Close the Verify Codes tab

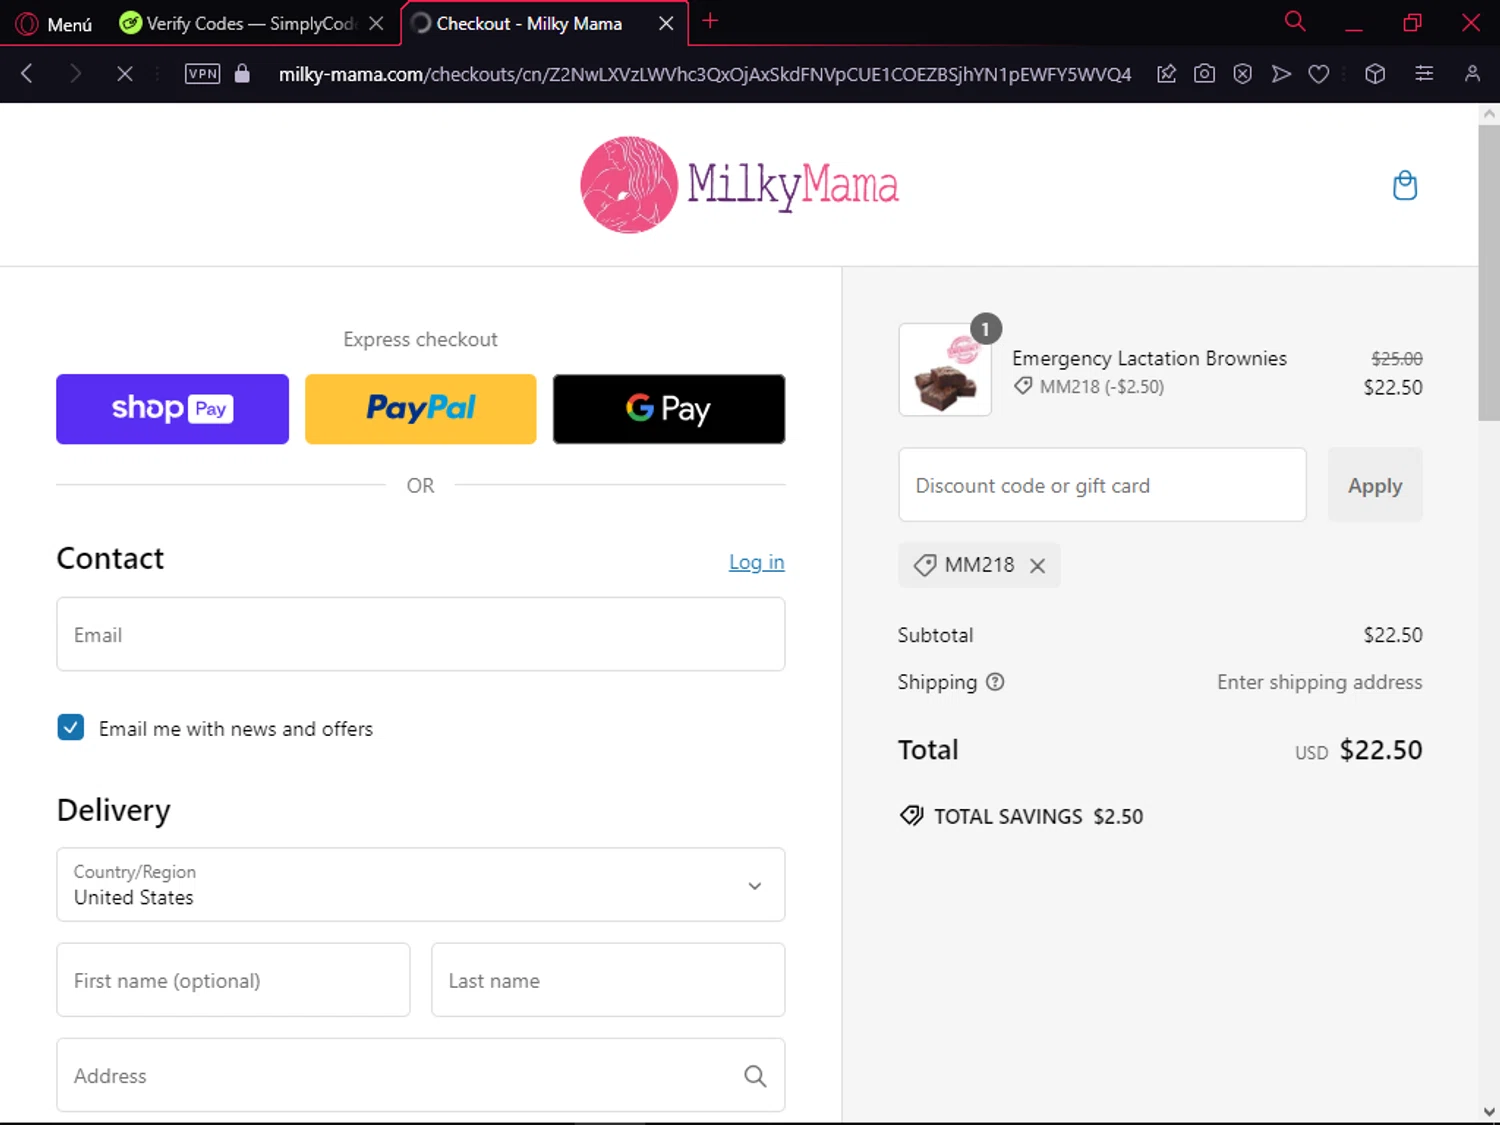pos(376,23)
